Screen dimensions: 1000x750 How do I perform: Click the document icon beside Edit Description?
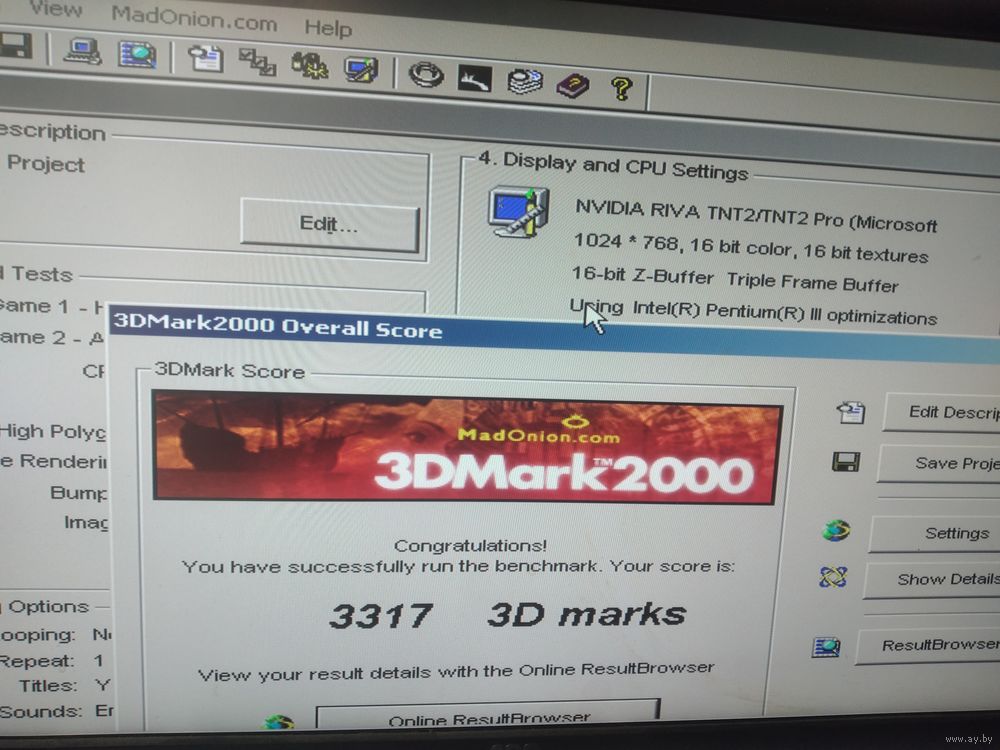coord(851,412)
